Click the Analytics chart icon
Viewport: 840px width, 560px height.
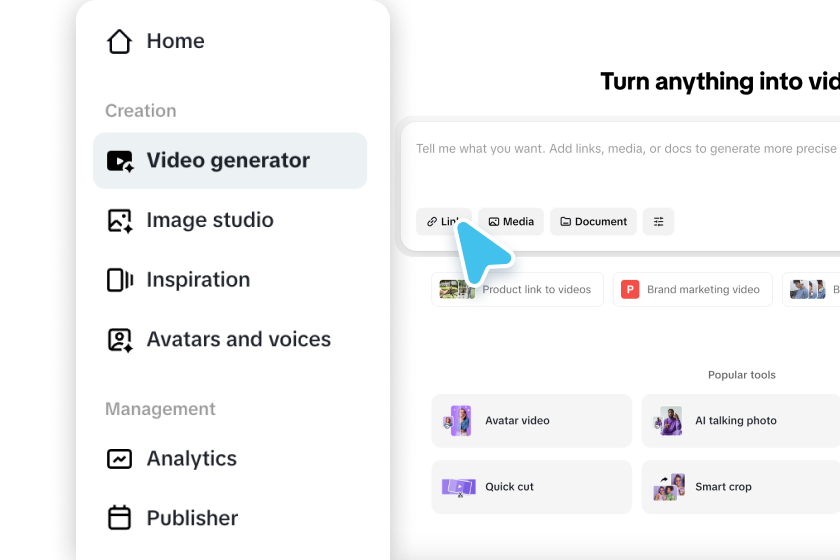tap(119, 459)
